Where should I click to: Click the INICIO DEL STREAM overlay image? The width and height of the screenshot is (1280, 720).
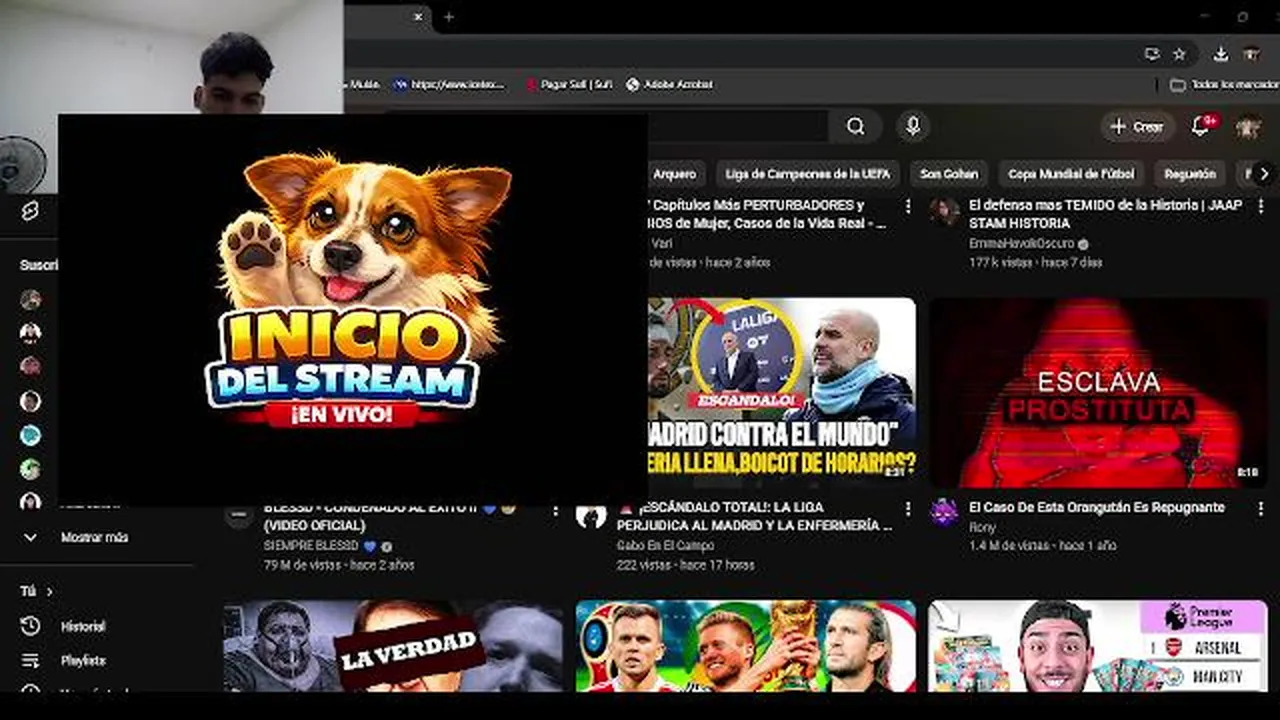[353, 309]
